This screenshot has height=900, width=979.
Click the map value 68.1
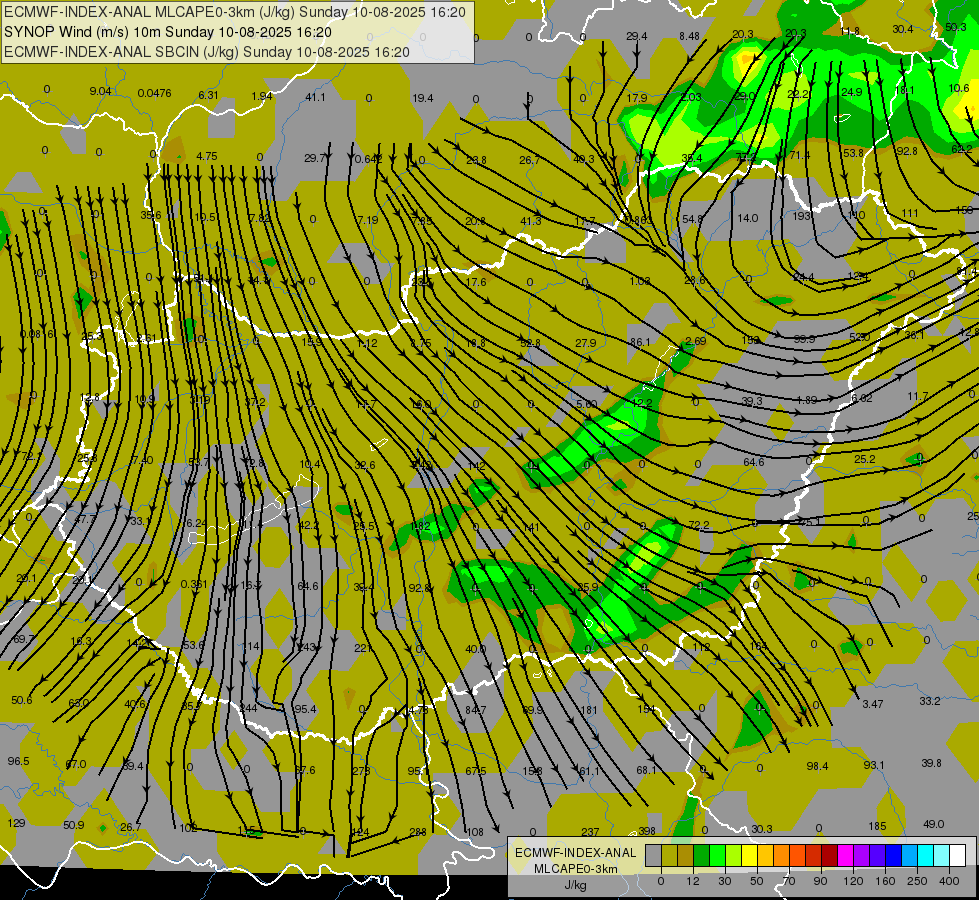point(646,771)
